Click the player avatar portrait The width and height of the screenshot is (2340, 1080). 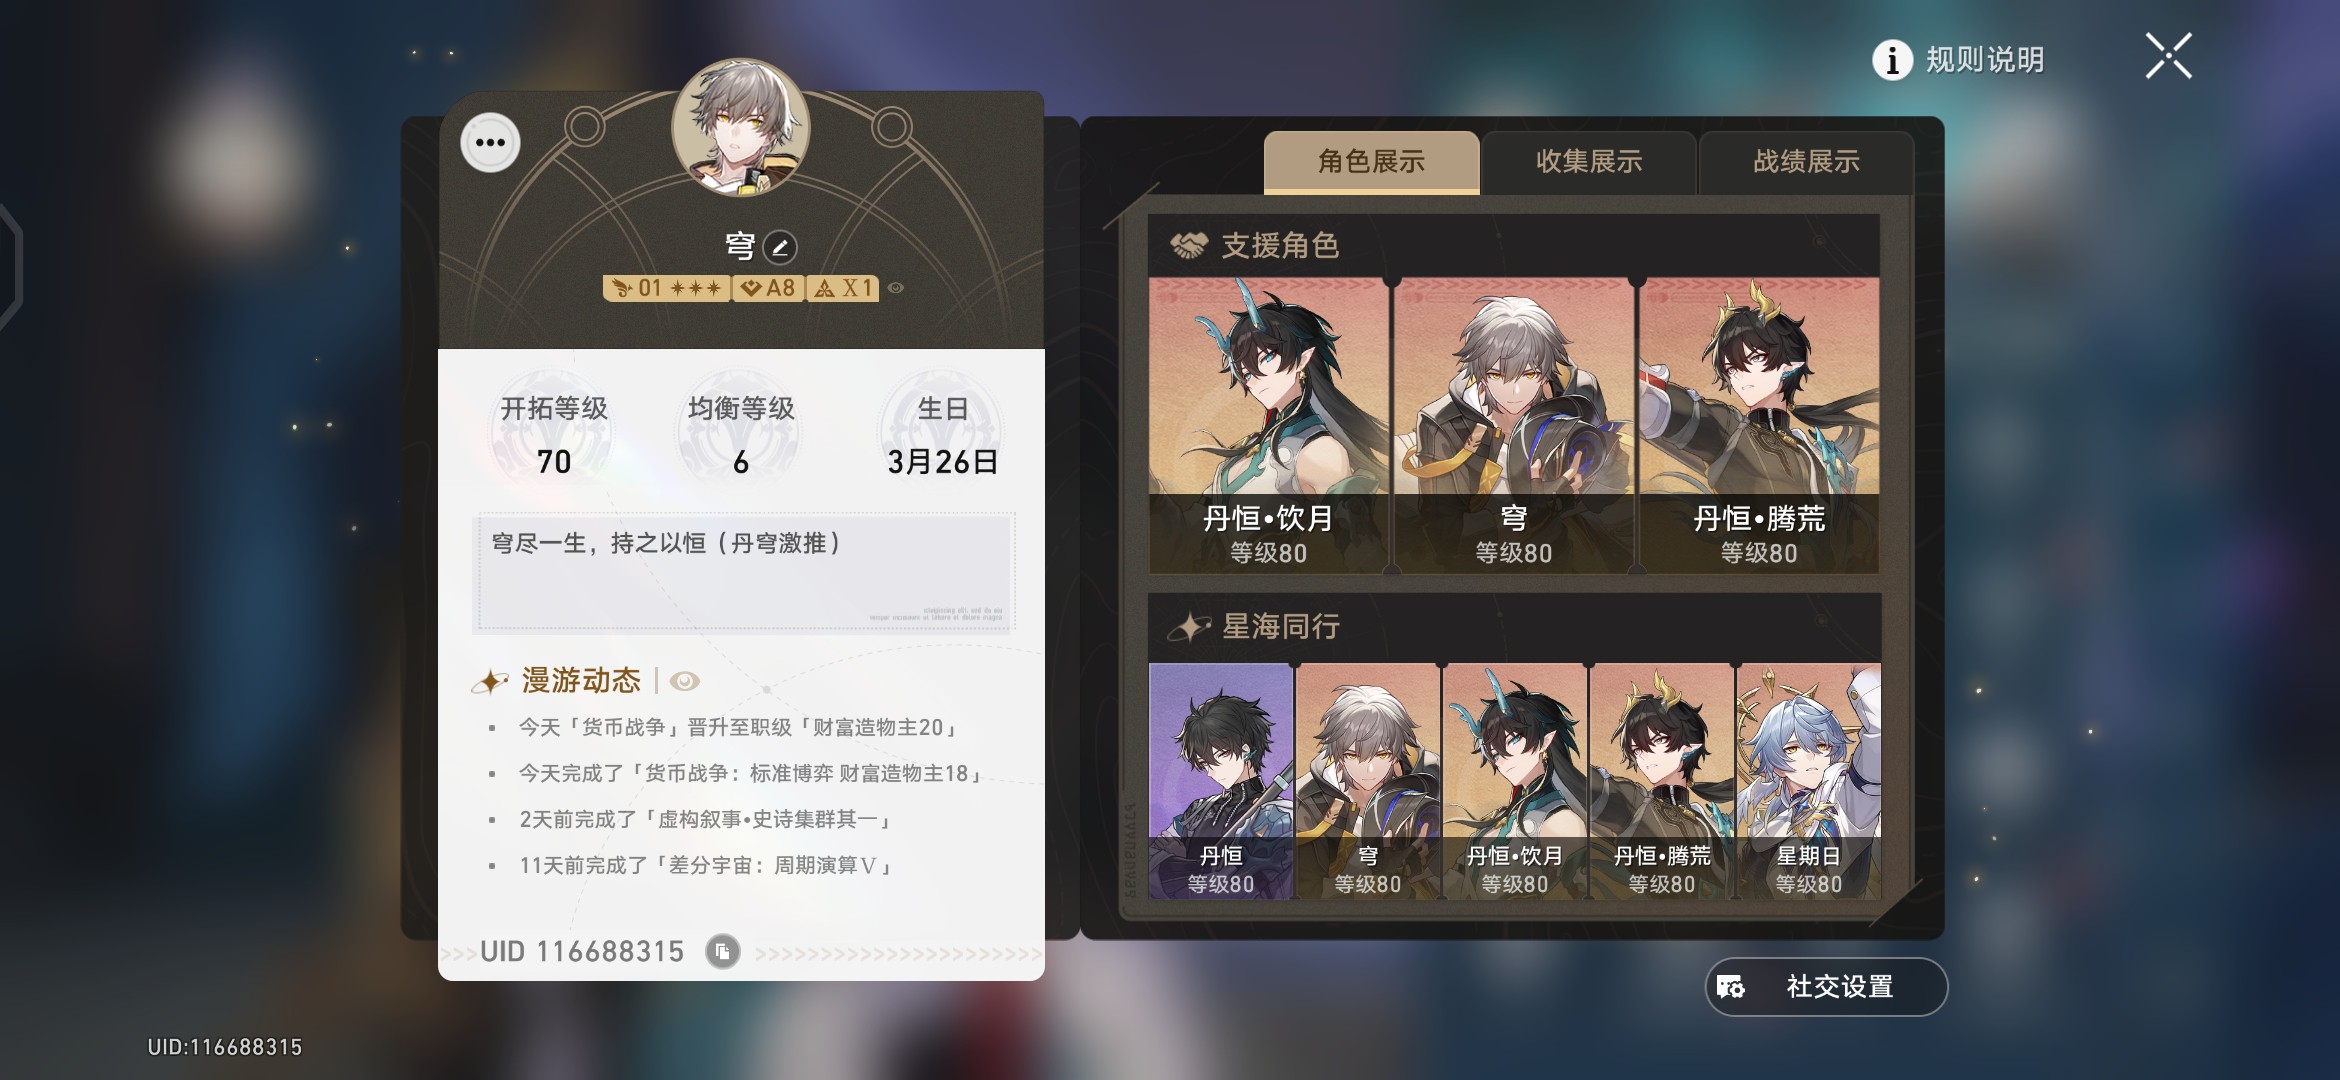pos(741,127)
